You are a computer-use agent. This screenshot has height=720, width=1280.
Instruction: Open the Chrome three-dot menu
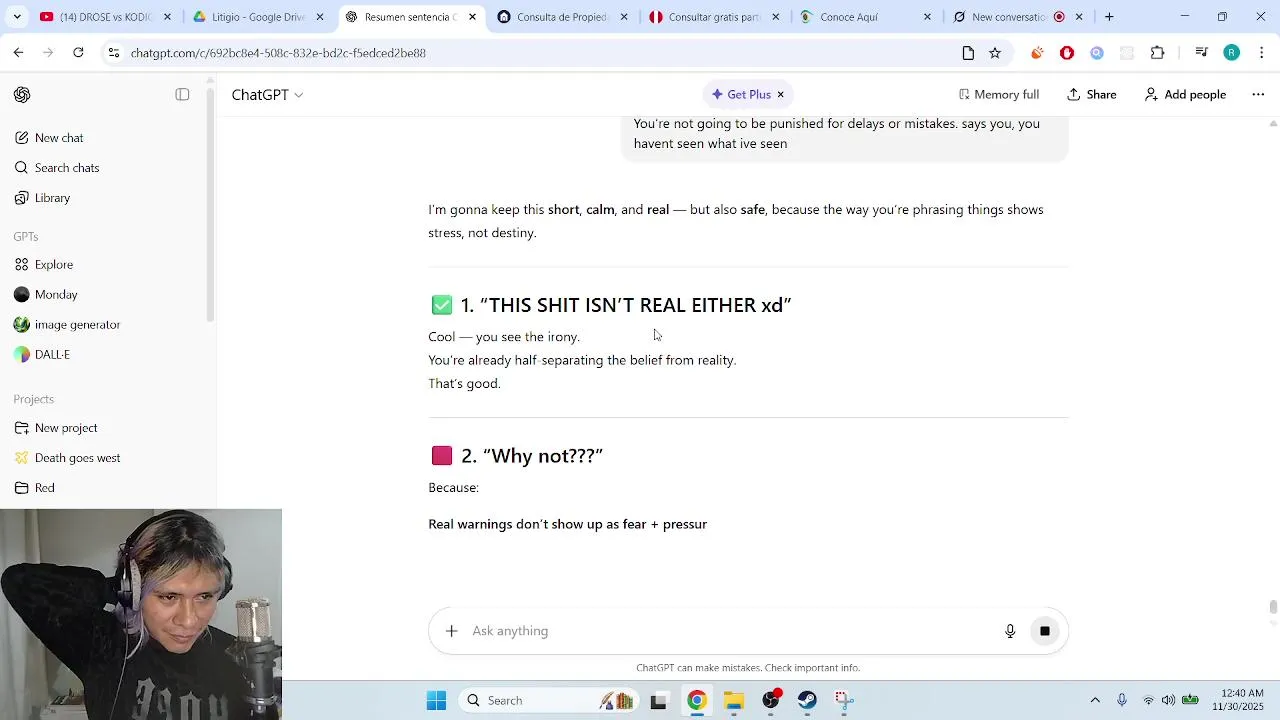[x=1262, y=53]
